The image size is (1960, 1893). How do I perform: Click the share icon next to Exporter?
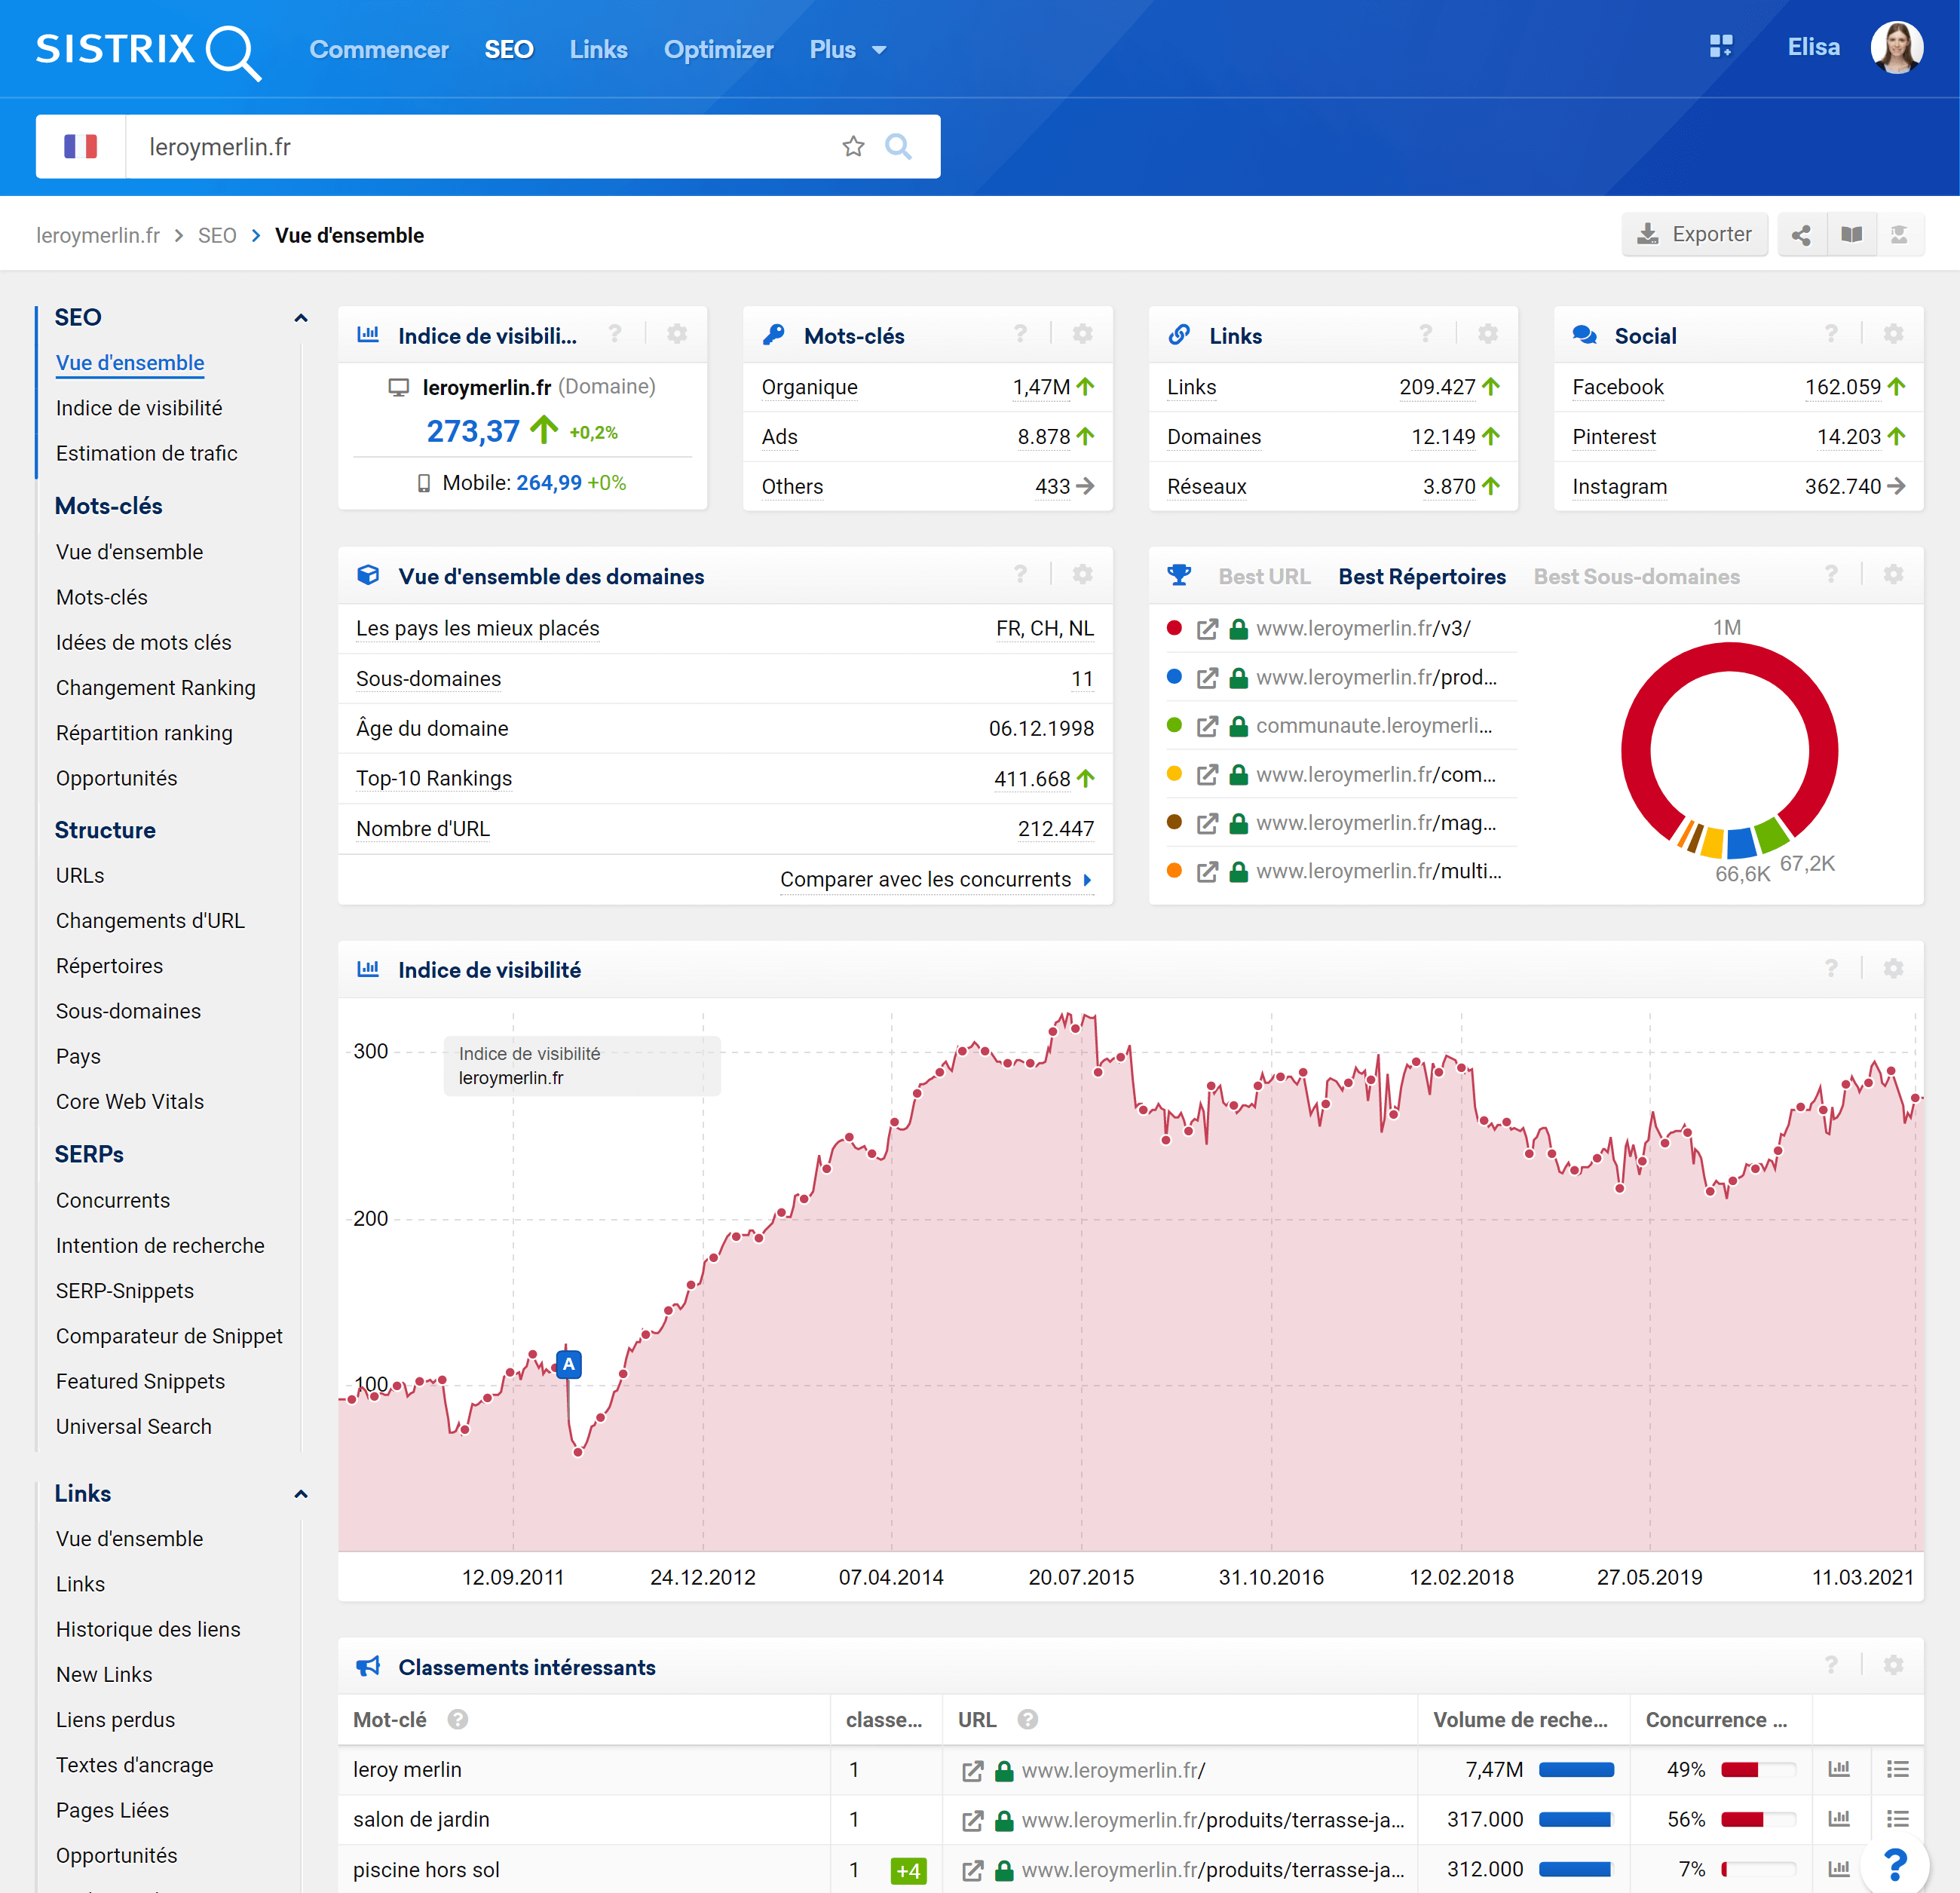(1801, 235)
